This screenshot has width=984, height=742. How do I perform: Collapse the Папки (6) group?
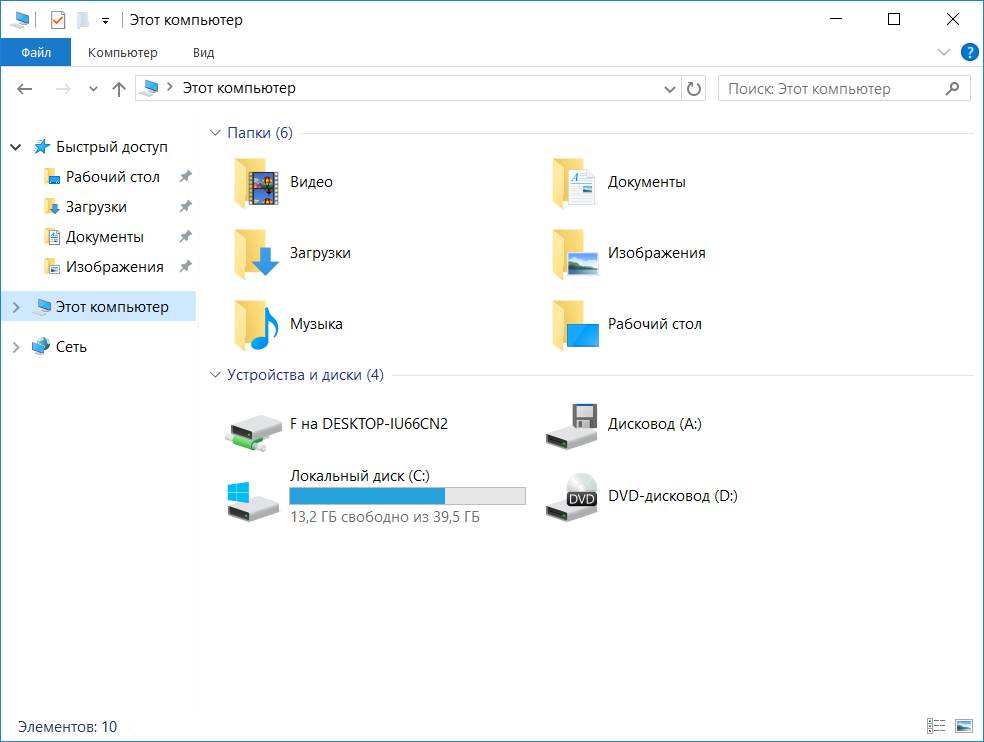tap(215, 133)
